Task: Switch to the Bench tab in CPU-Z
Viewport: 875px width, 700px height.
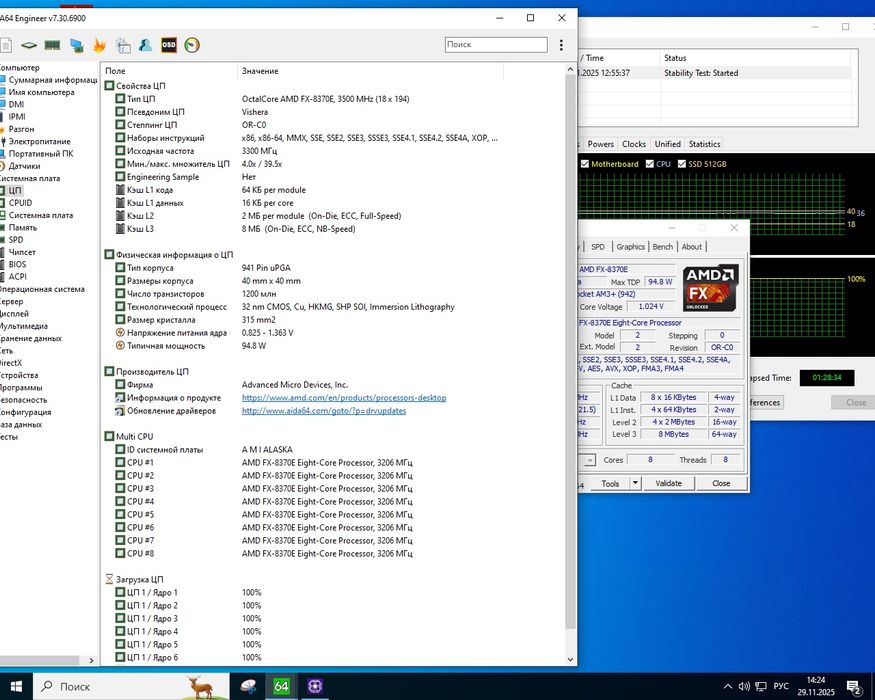Action: coord(663,247)
